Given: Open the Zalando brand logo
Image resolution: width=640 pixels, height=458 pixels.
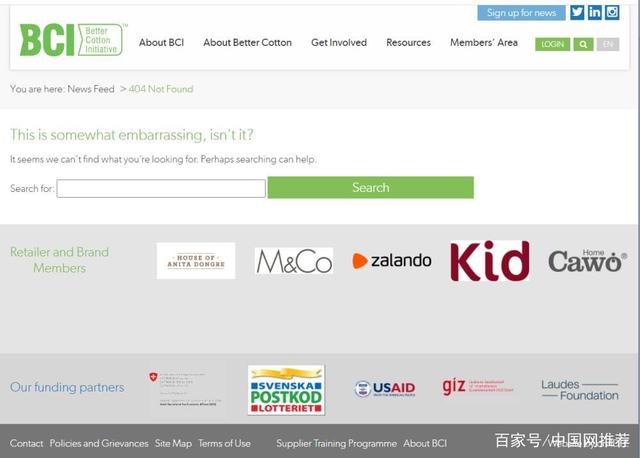Looking at the screenshot, I should (x=392, y=261).
